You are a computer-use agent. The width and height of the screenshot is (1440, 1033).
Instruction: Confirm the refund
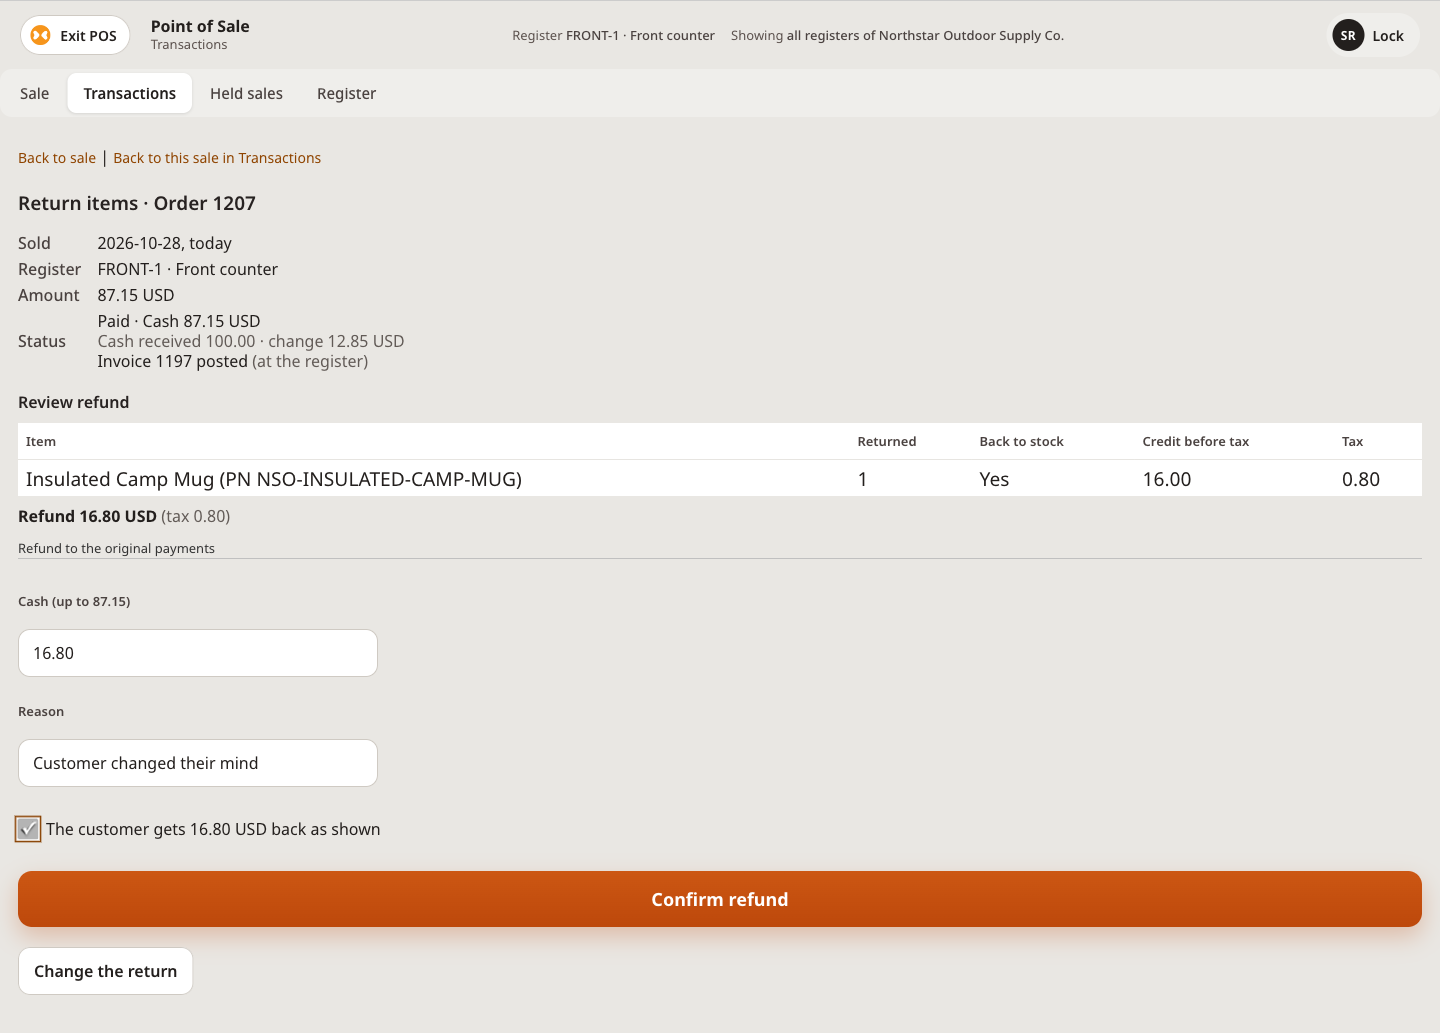720,899
